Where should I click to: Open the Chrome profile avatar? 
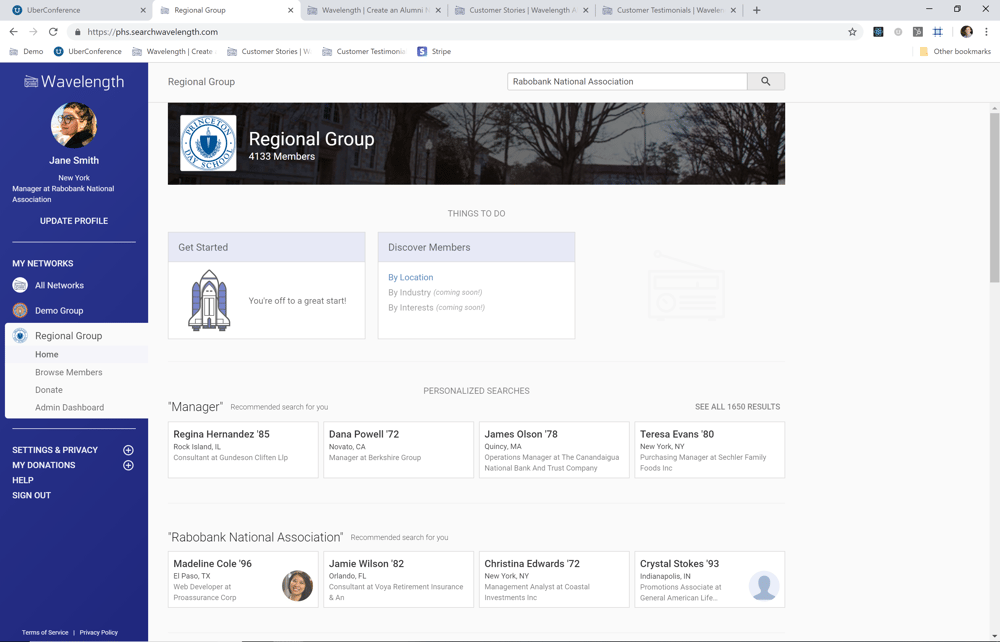point(966,32)
